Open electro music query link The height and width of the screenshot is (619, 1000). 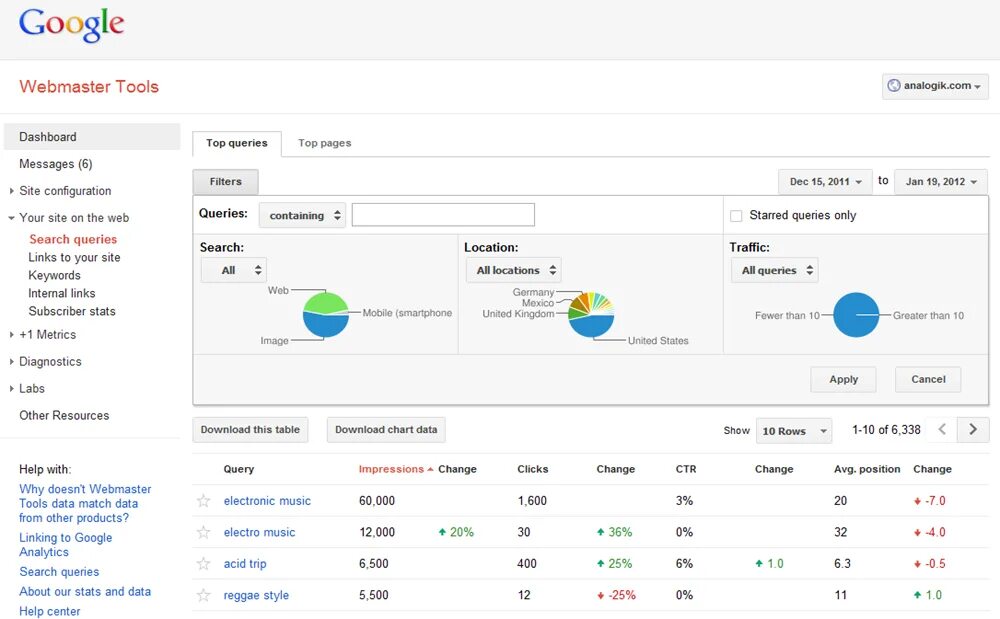tap(259, 532)
